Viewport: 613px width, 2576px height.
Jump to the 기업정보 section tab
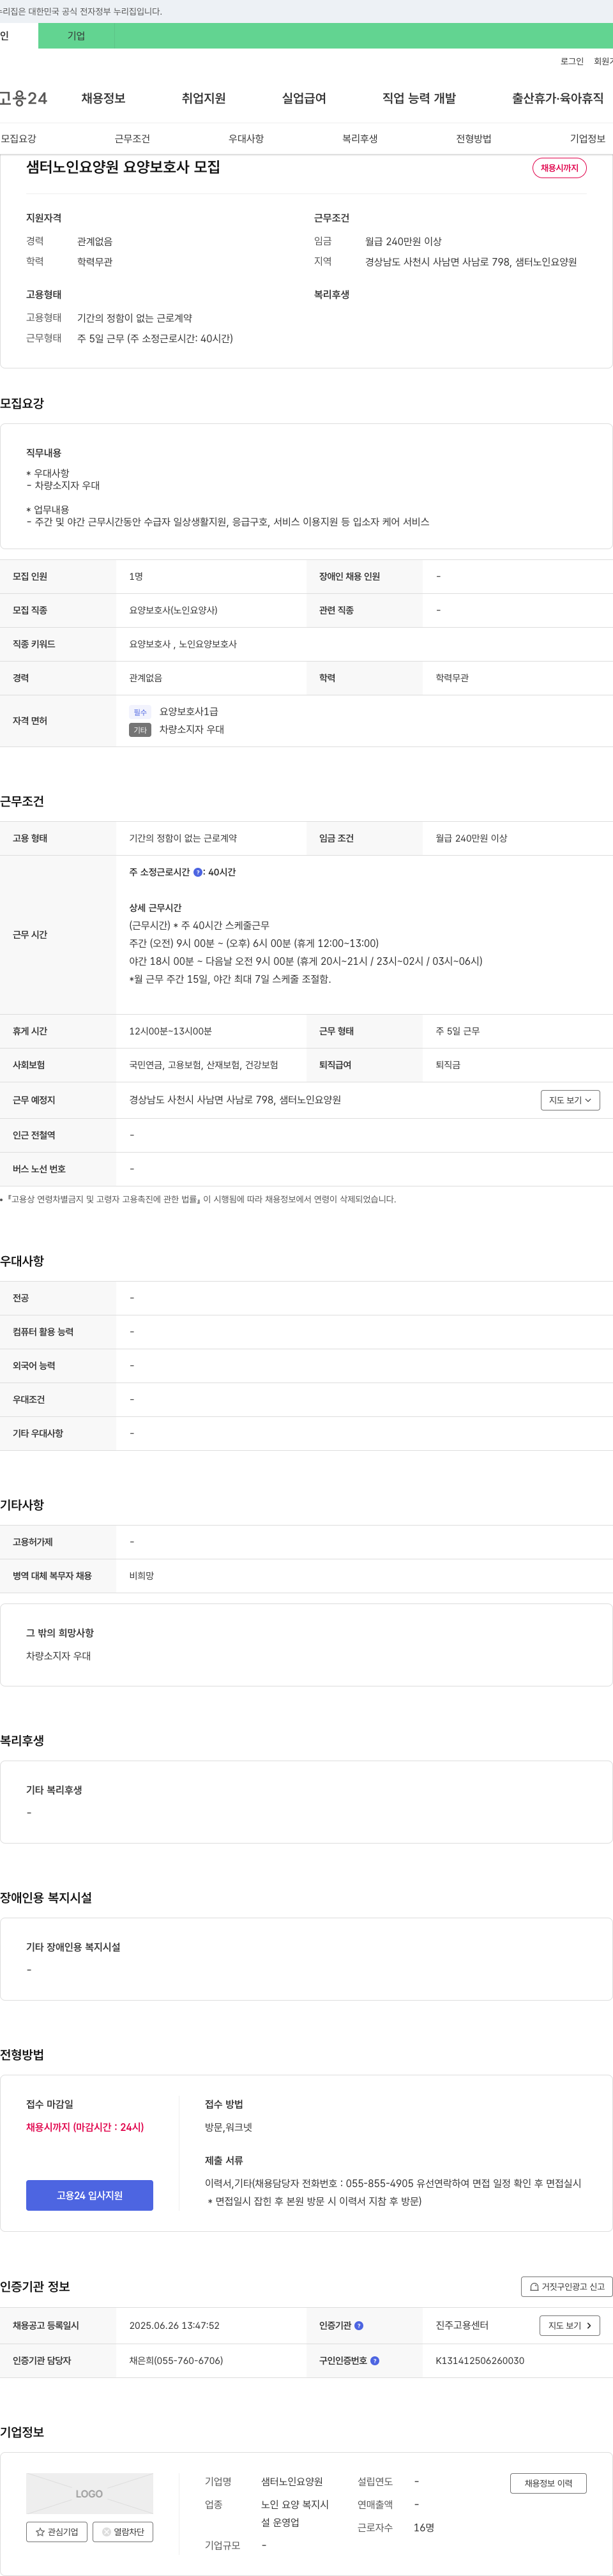[x=588, y=139]
